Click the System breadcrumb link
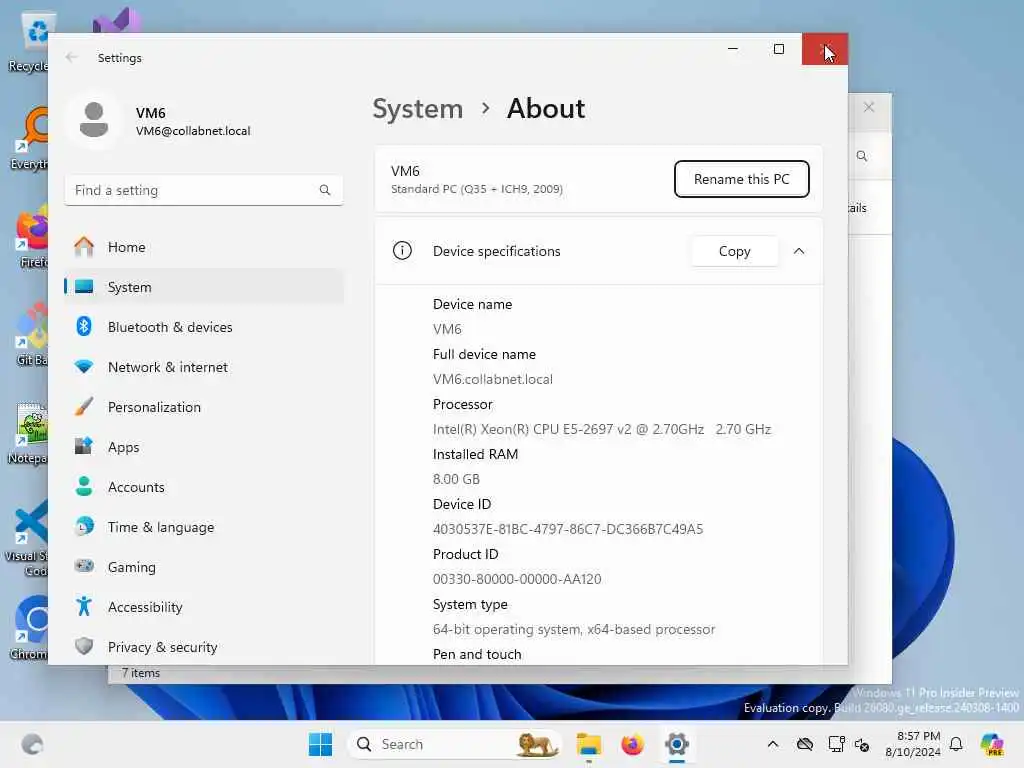 point(417,108)
